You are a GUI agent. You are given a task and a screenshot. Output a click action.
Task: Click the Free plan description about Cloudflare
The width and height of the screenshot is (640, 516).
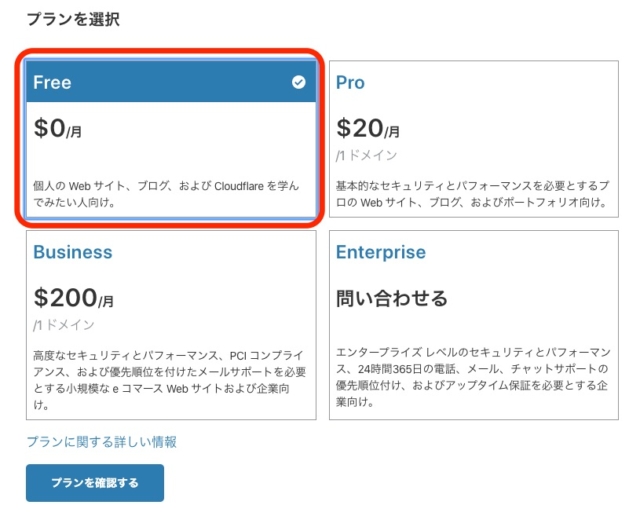(166, 194)
